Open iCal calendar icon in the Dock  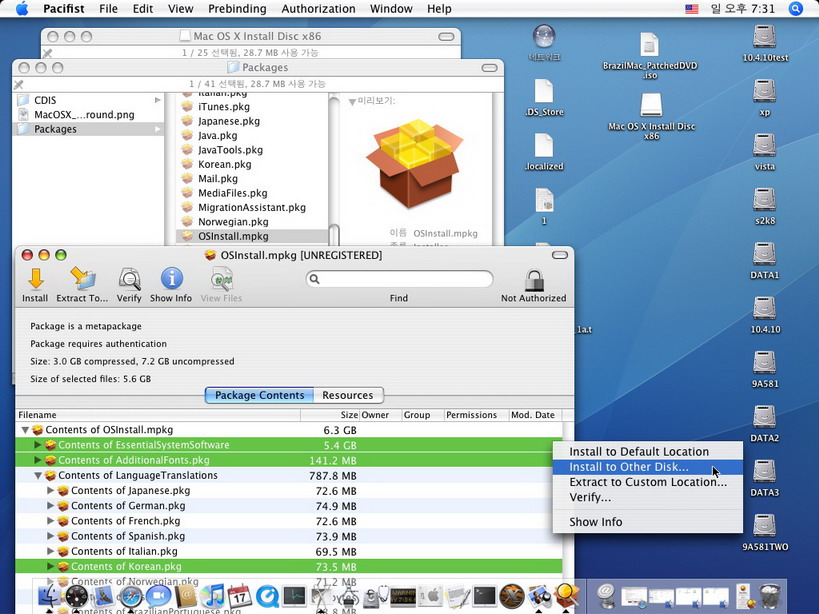click(240, 596)
